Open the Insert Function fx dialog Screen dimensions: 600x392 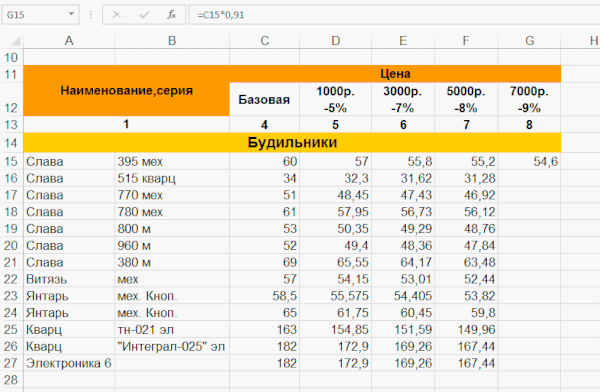tap(171, 15)
